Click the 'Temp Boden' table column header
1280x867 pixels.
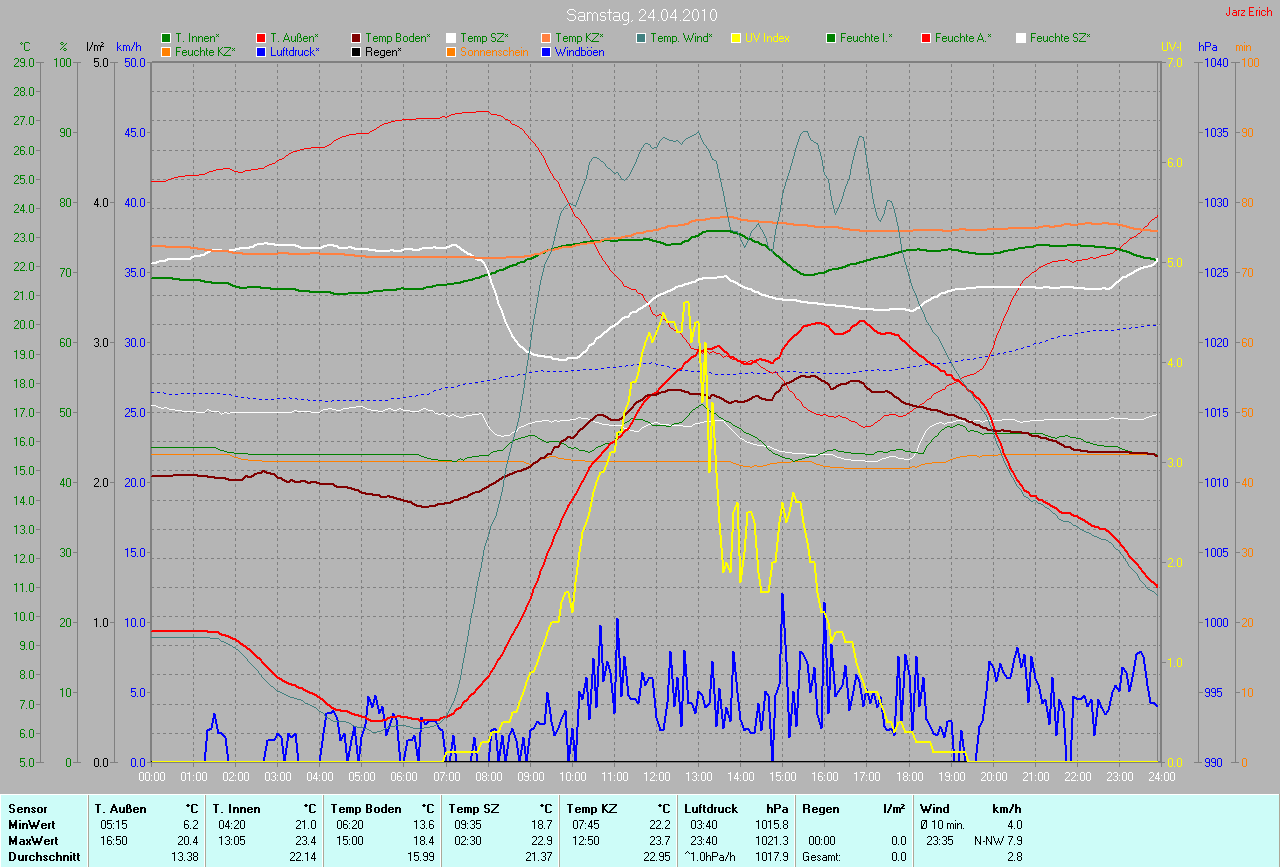pyautogui.click(x=366, y=808)
